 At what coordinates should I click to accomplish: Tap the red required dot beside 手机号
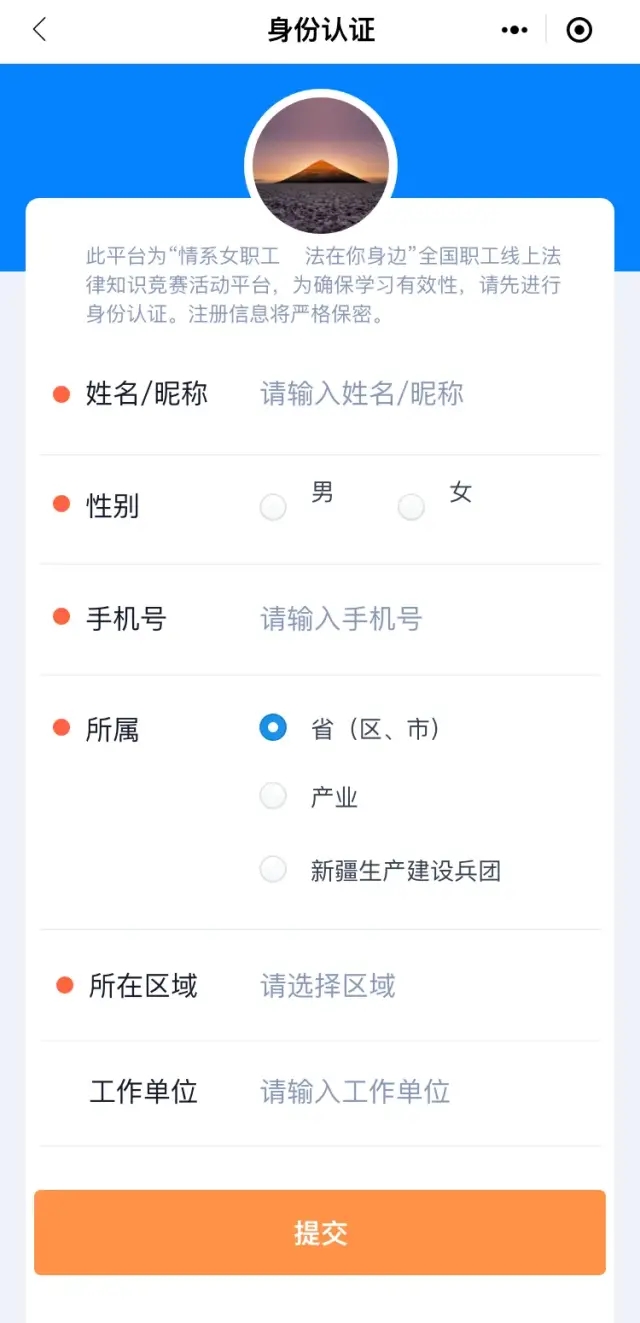61,617
